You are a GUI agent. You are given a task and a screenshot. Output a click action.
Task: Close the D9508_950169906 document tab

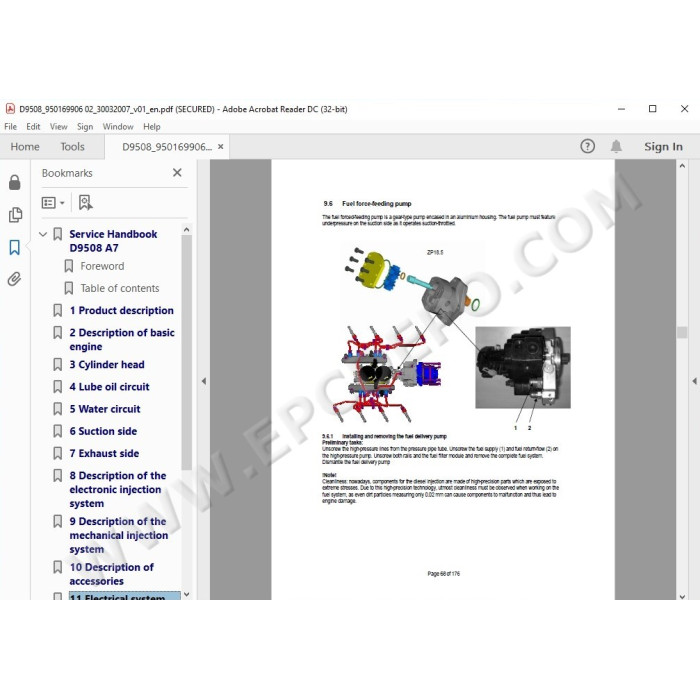221,146
